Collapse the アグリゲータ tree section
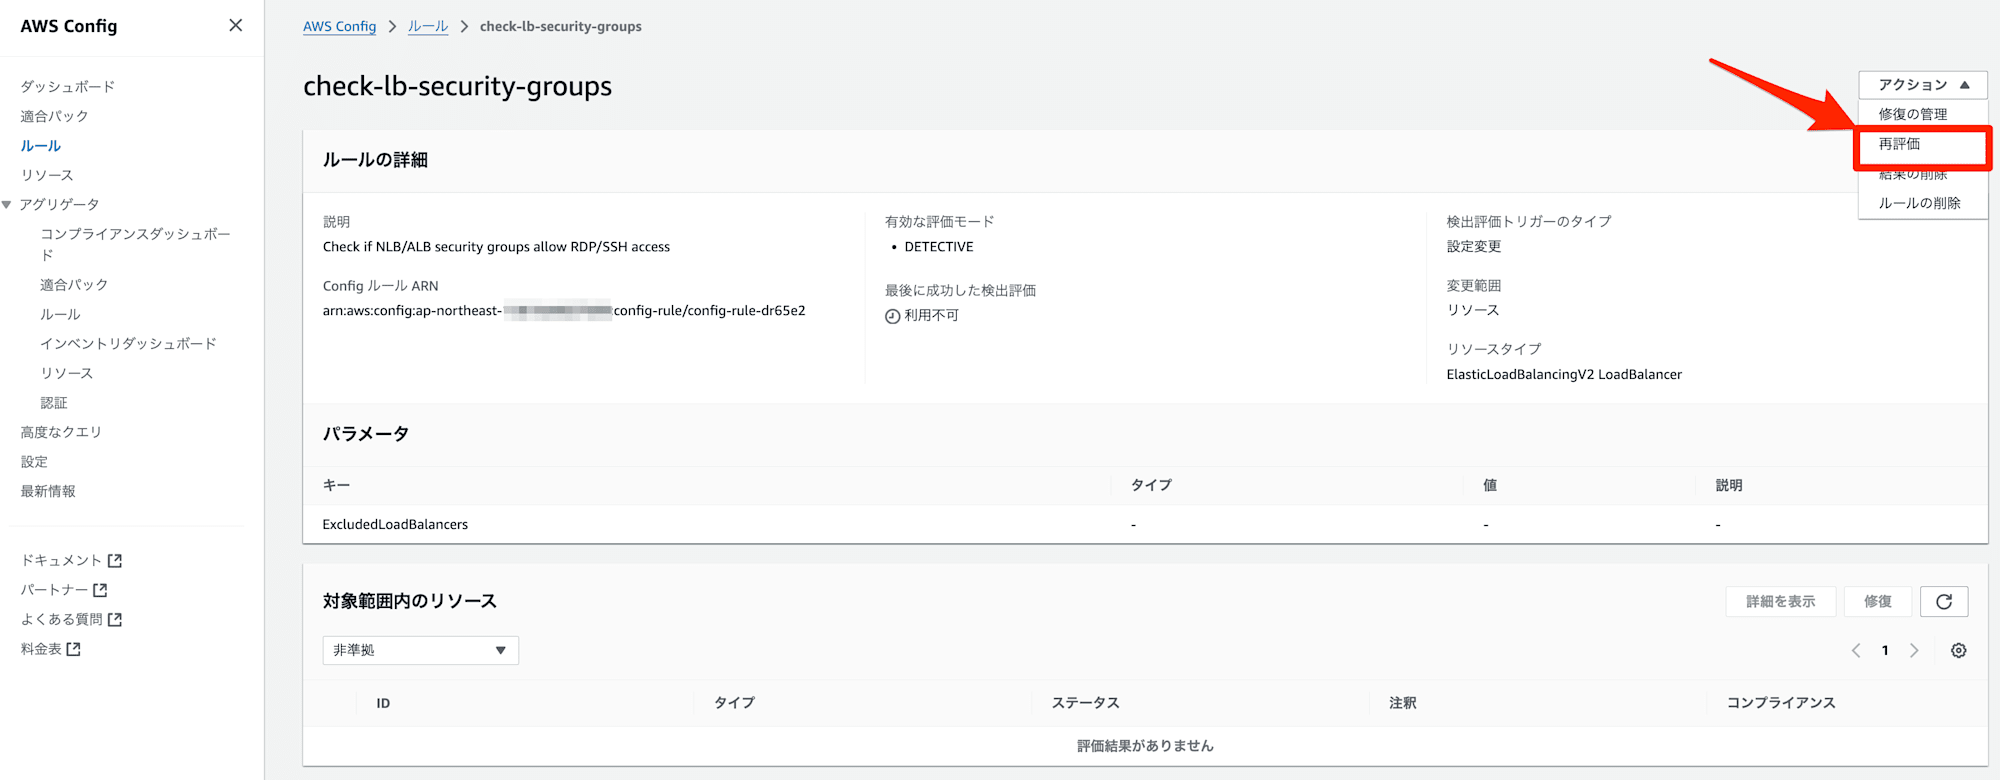 coord(7,204)
